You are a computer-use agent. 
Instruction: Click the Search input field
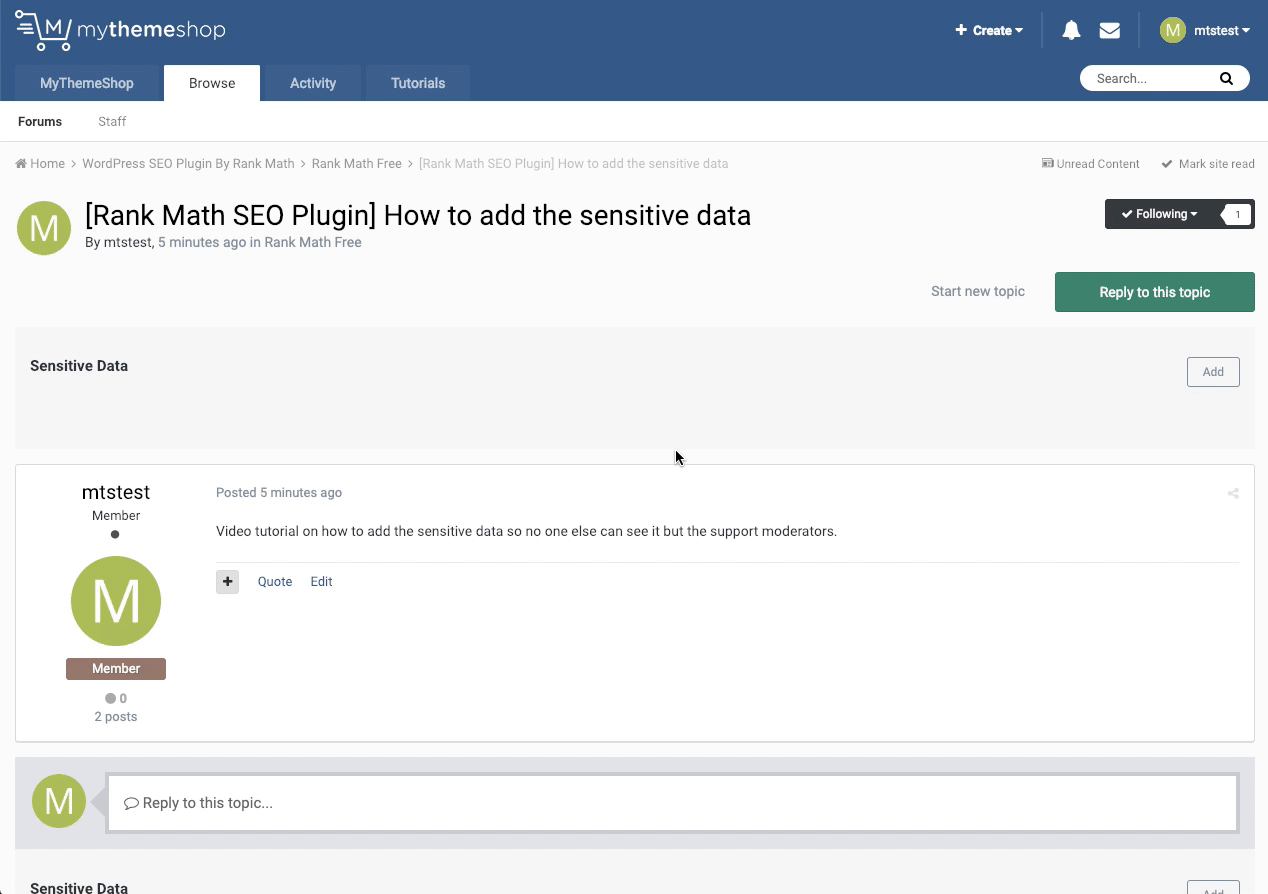pos(1150,79)
